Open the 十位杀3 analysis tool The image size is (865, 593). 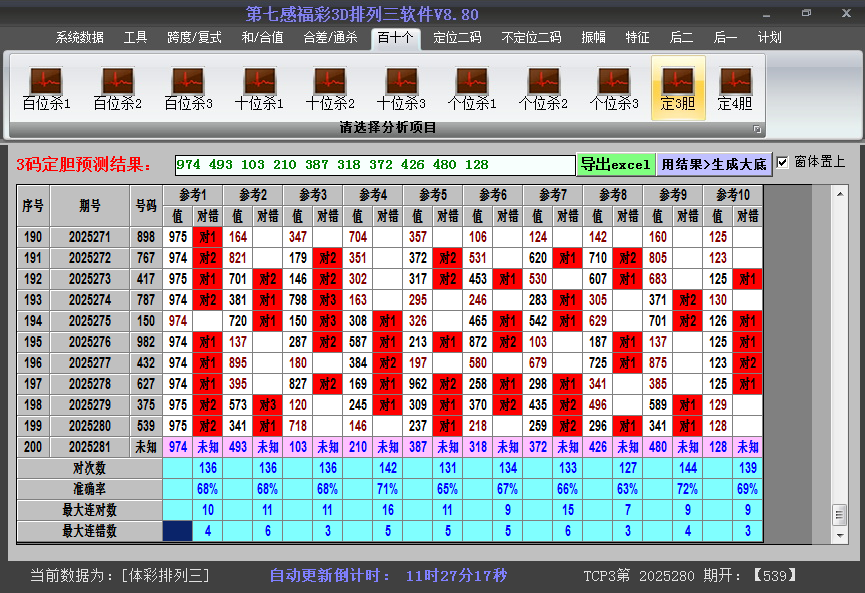(402, 85)
